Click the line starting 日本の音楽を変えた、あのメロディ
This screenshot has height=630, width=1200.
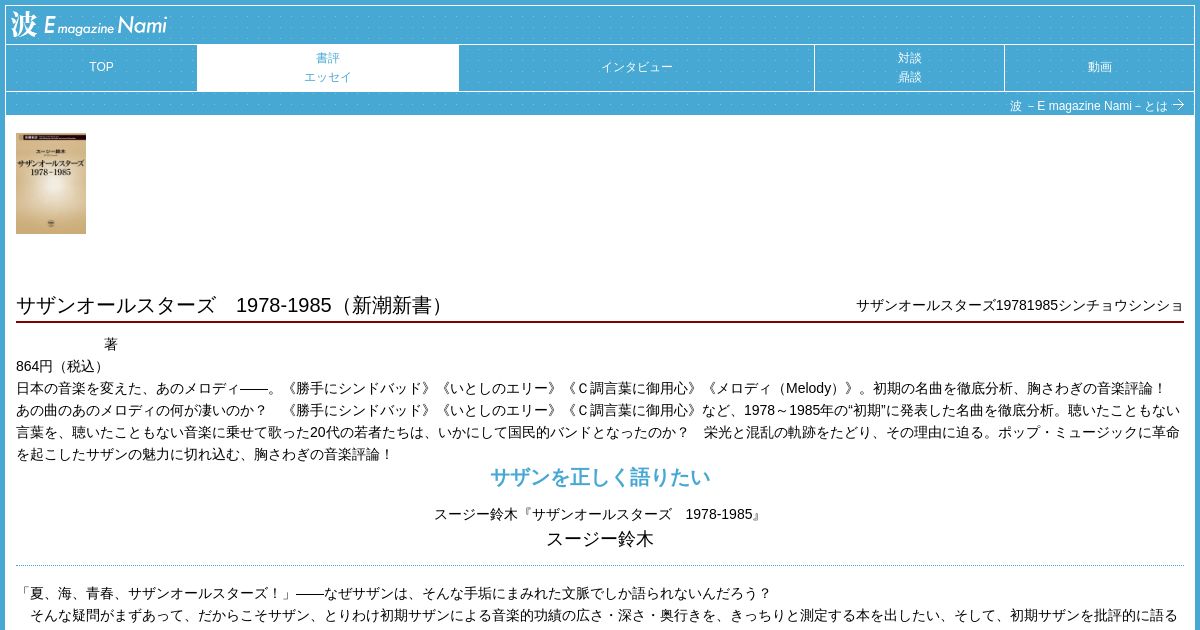coord(591,388)
